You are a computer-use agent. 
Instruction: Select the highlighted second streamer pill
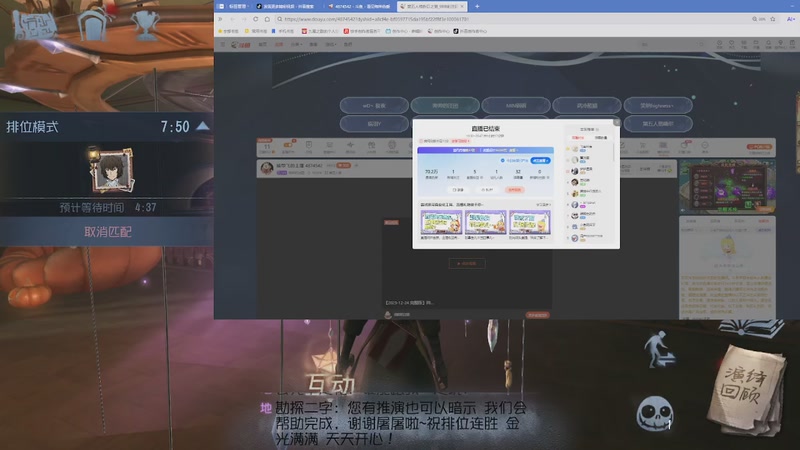445,106
